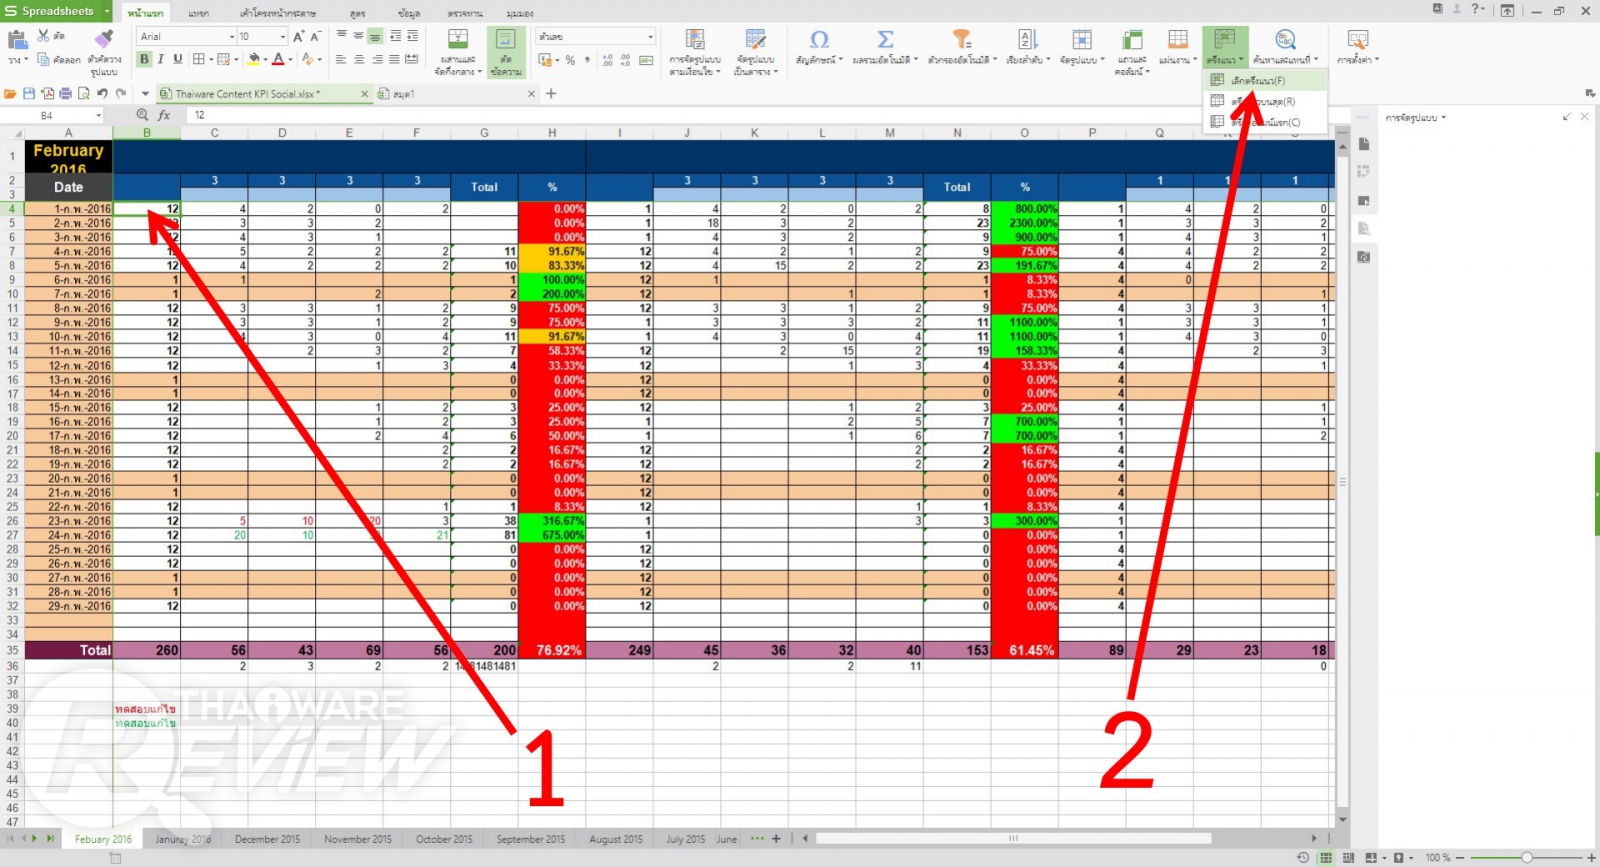This screenshot has width=1600, height=867.
Task: Click the red font color swatch
Action: pos(279,60)
